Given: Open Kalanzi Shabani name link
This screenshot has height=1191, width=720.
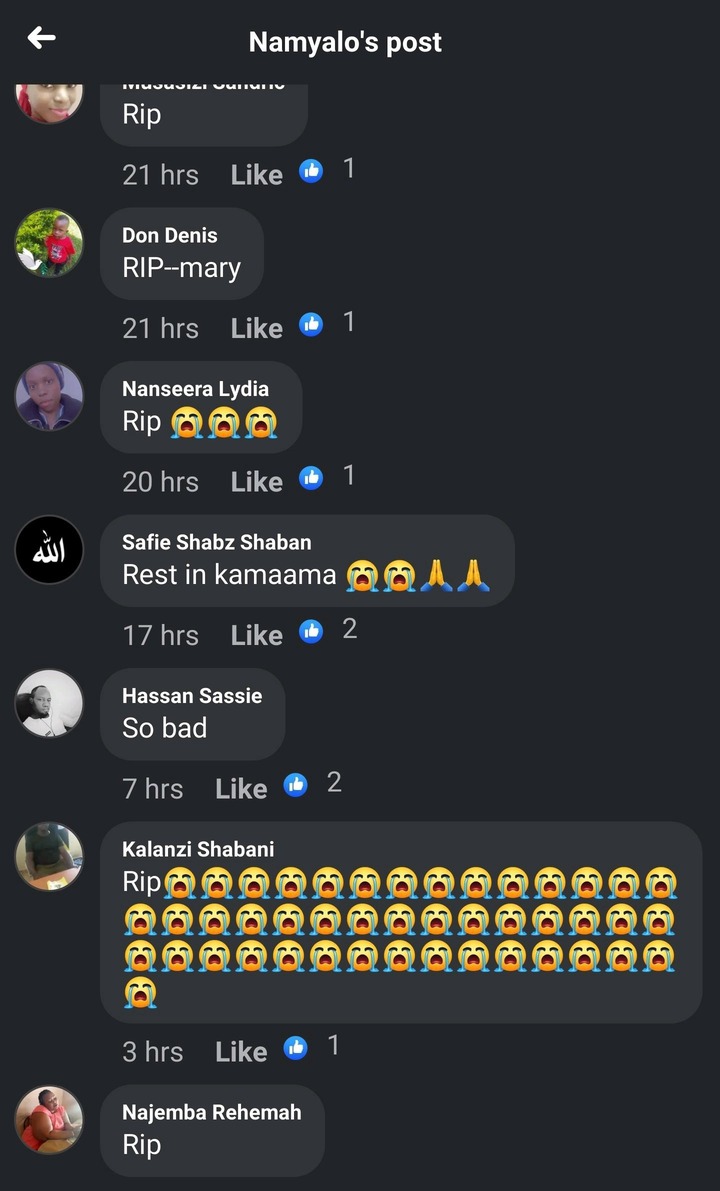Looking at the screenshot, I should (x=198, y=849).
